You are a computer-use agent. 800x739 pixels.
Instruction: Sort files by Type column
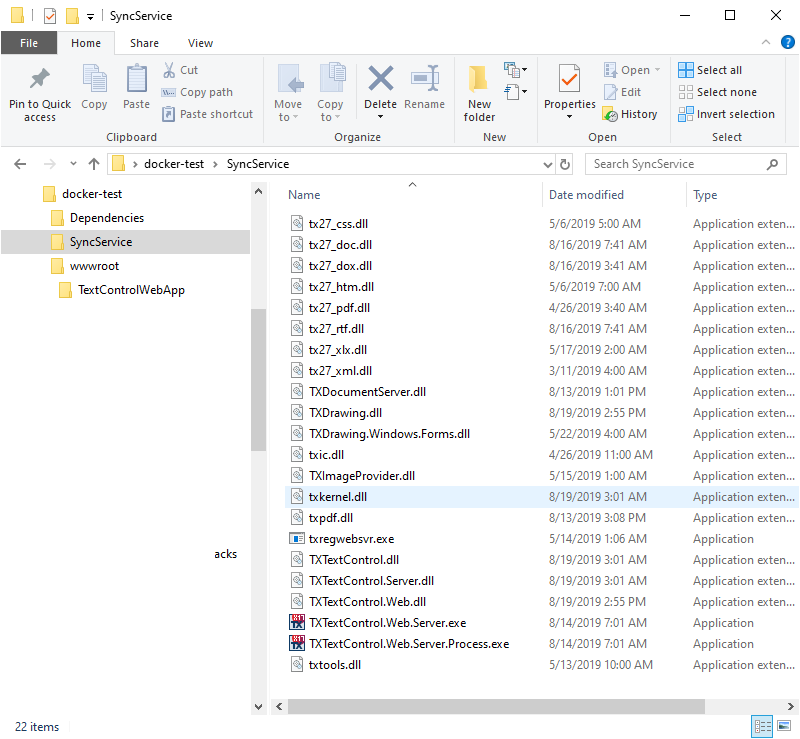point(705,195)
